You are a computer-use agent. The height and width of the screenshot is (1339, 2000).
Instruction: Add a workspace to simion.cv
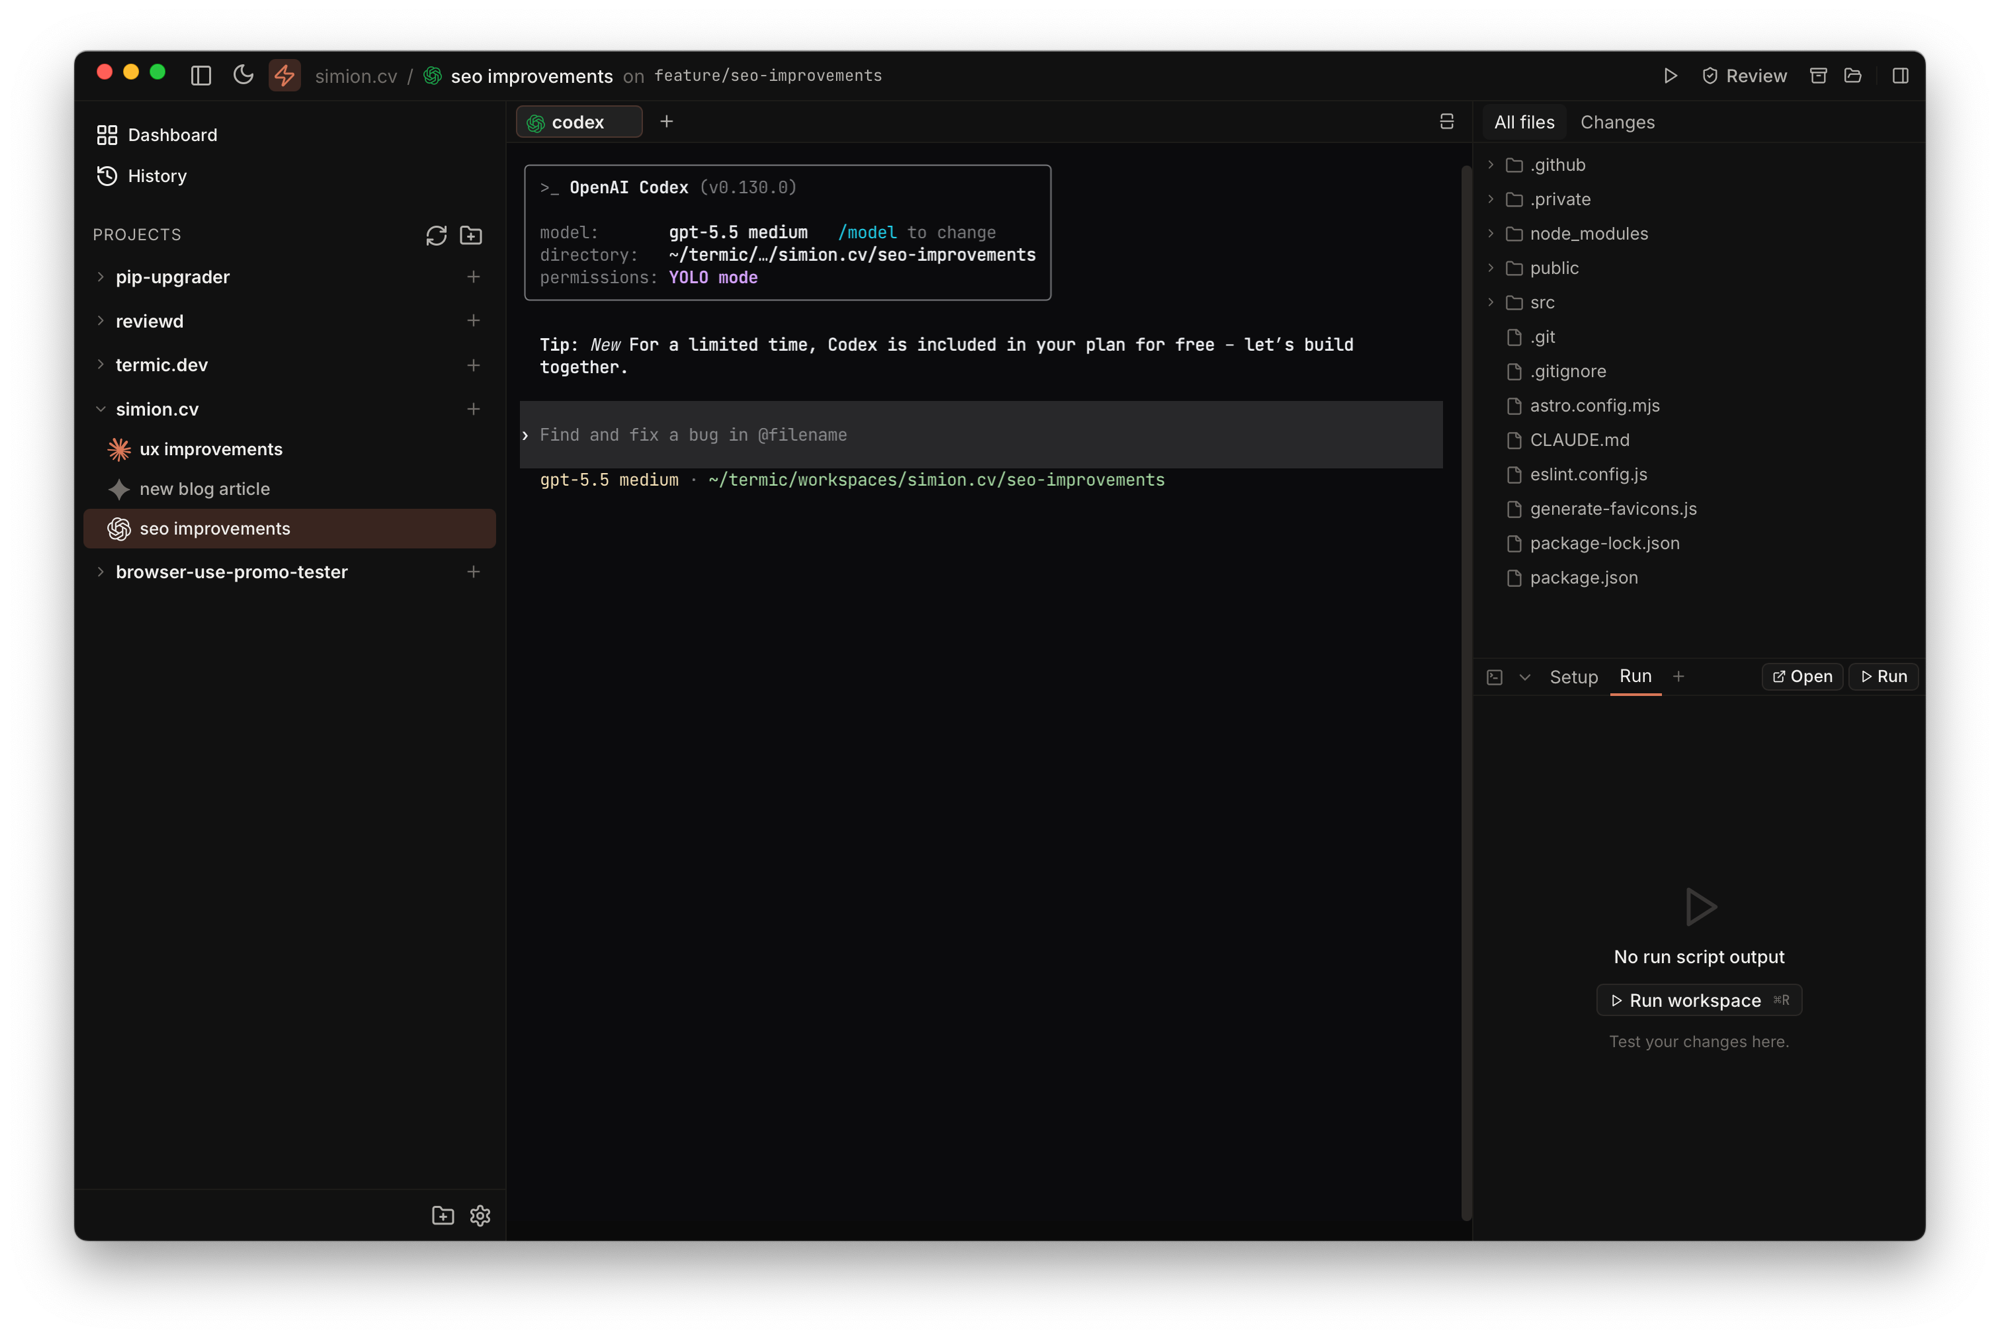pos(473,409)
